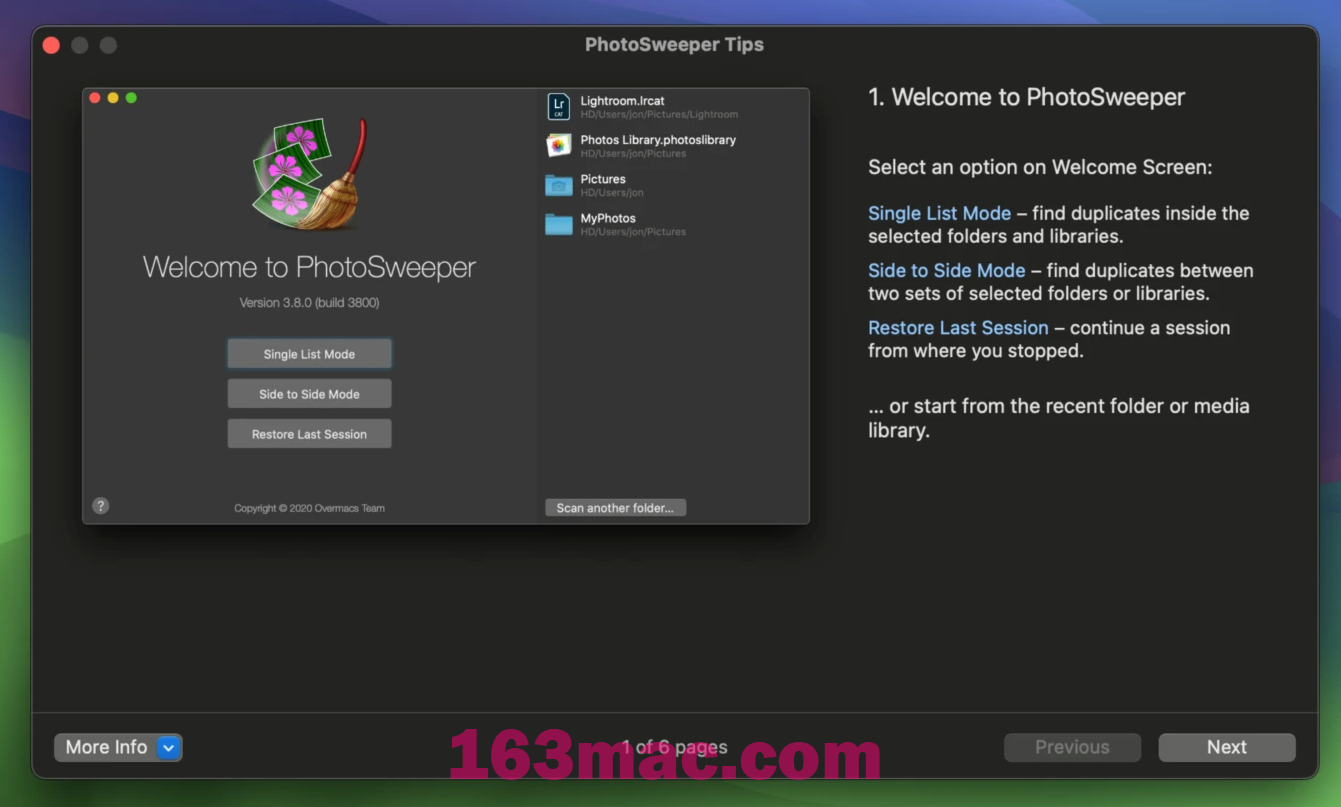Select Single List Mode in welcome screenshot
Image resolution: width=1341 pixels, height=807 pixels.
point(309,354)
